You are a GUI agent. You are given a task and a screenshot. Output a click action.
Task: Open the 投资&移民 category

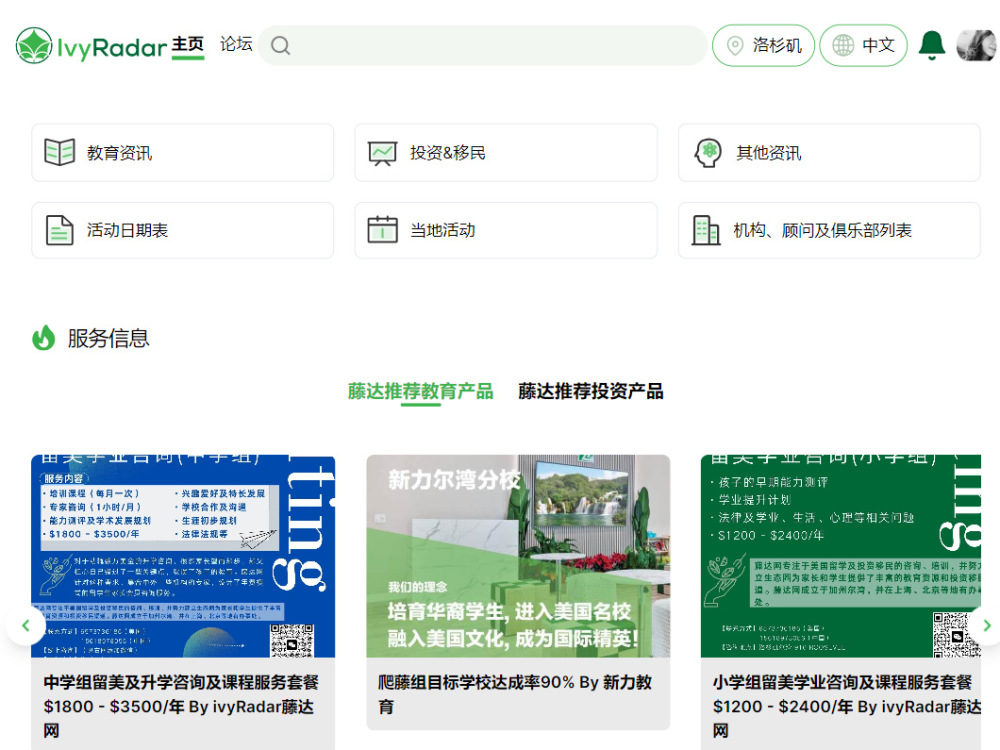[x=506, y=152]
